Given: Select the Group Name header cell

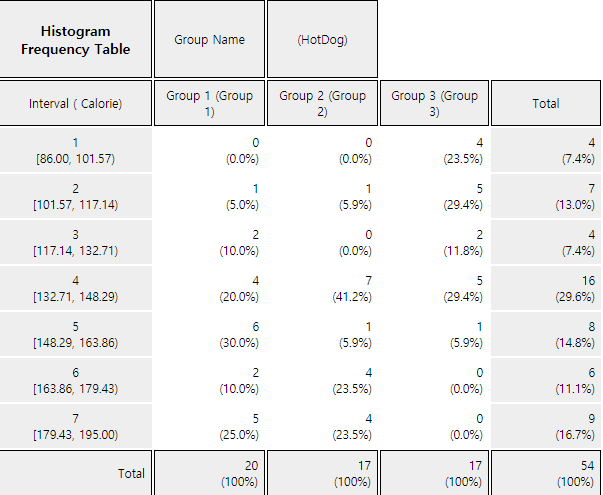Looking at the screenshot, I should tap(209, 39).
